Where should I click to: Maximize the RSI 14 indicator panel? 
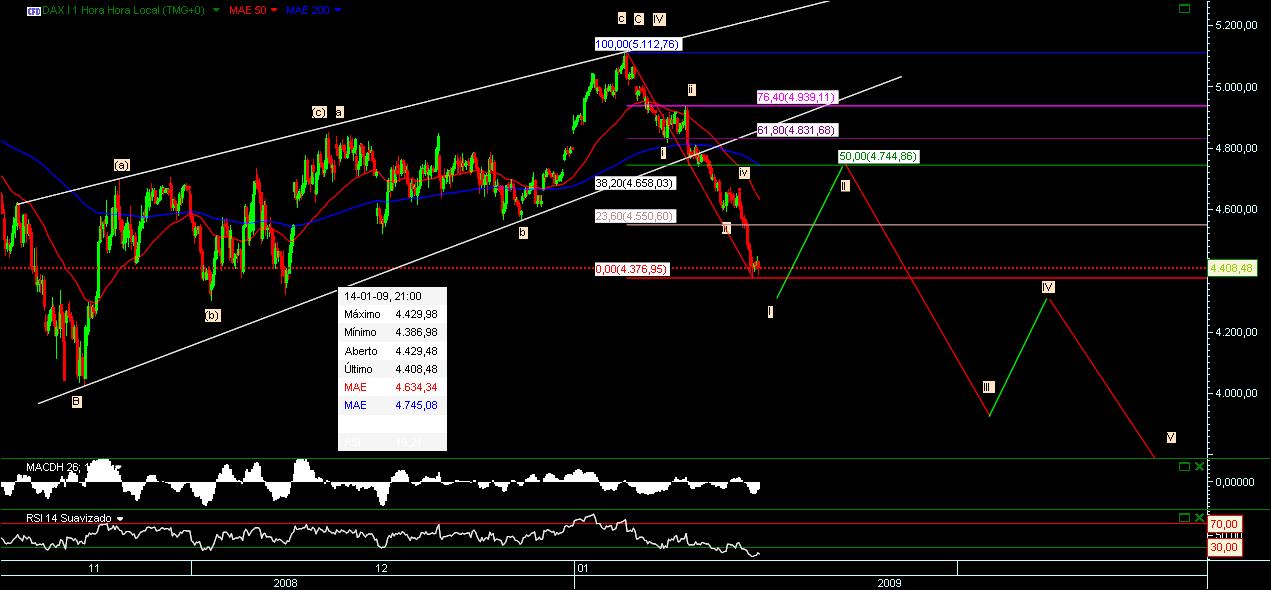tap(1185, 517)
